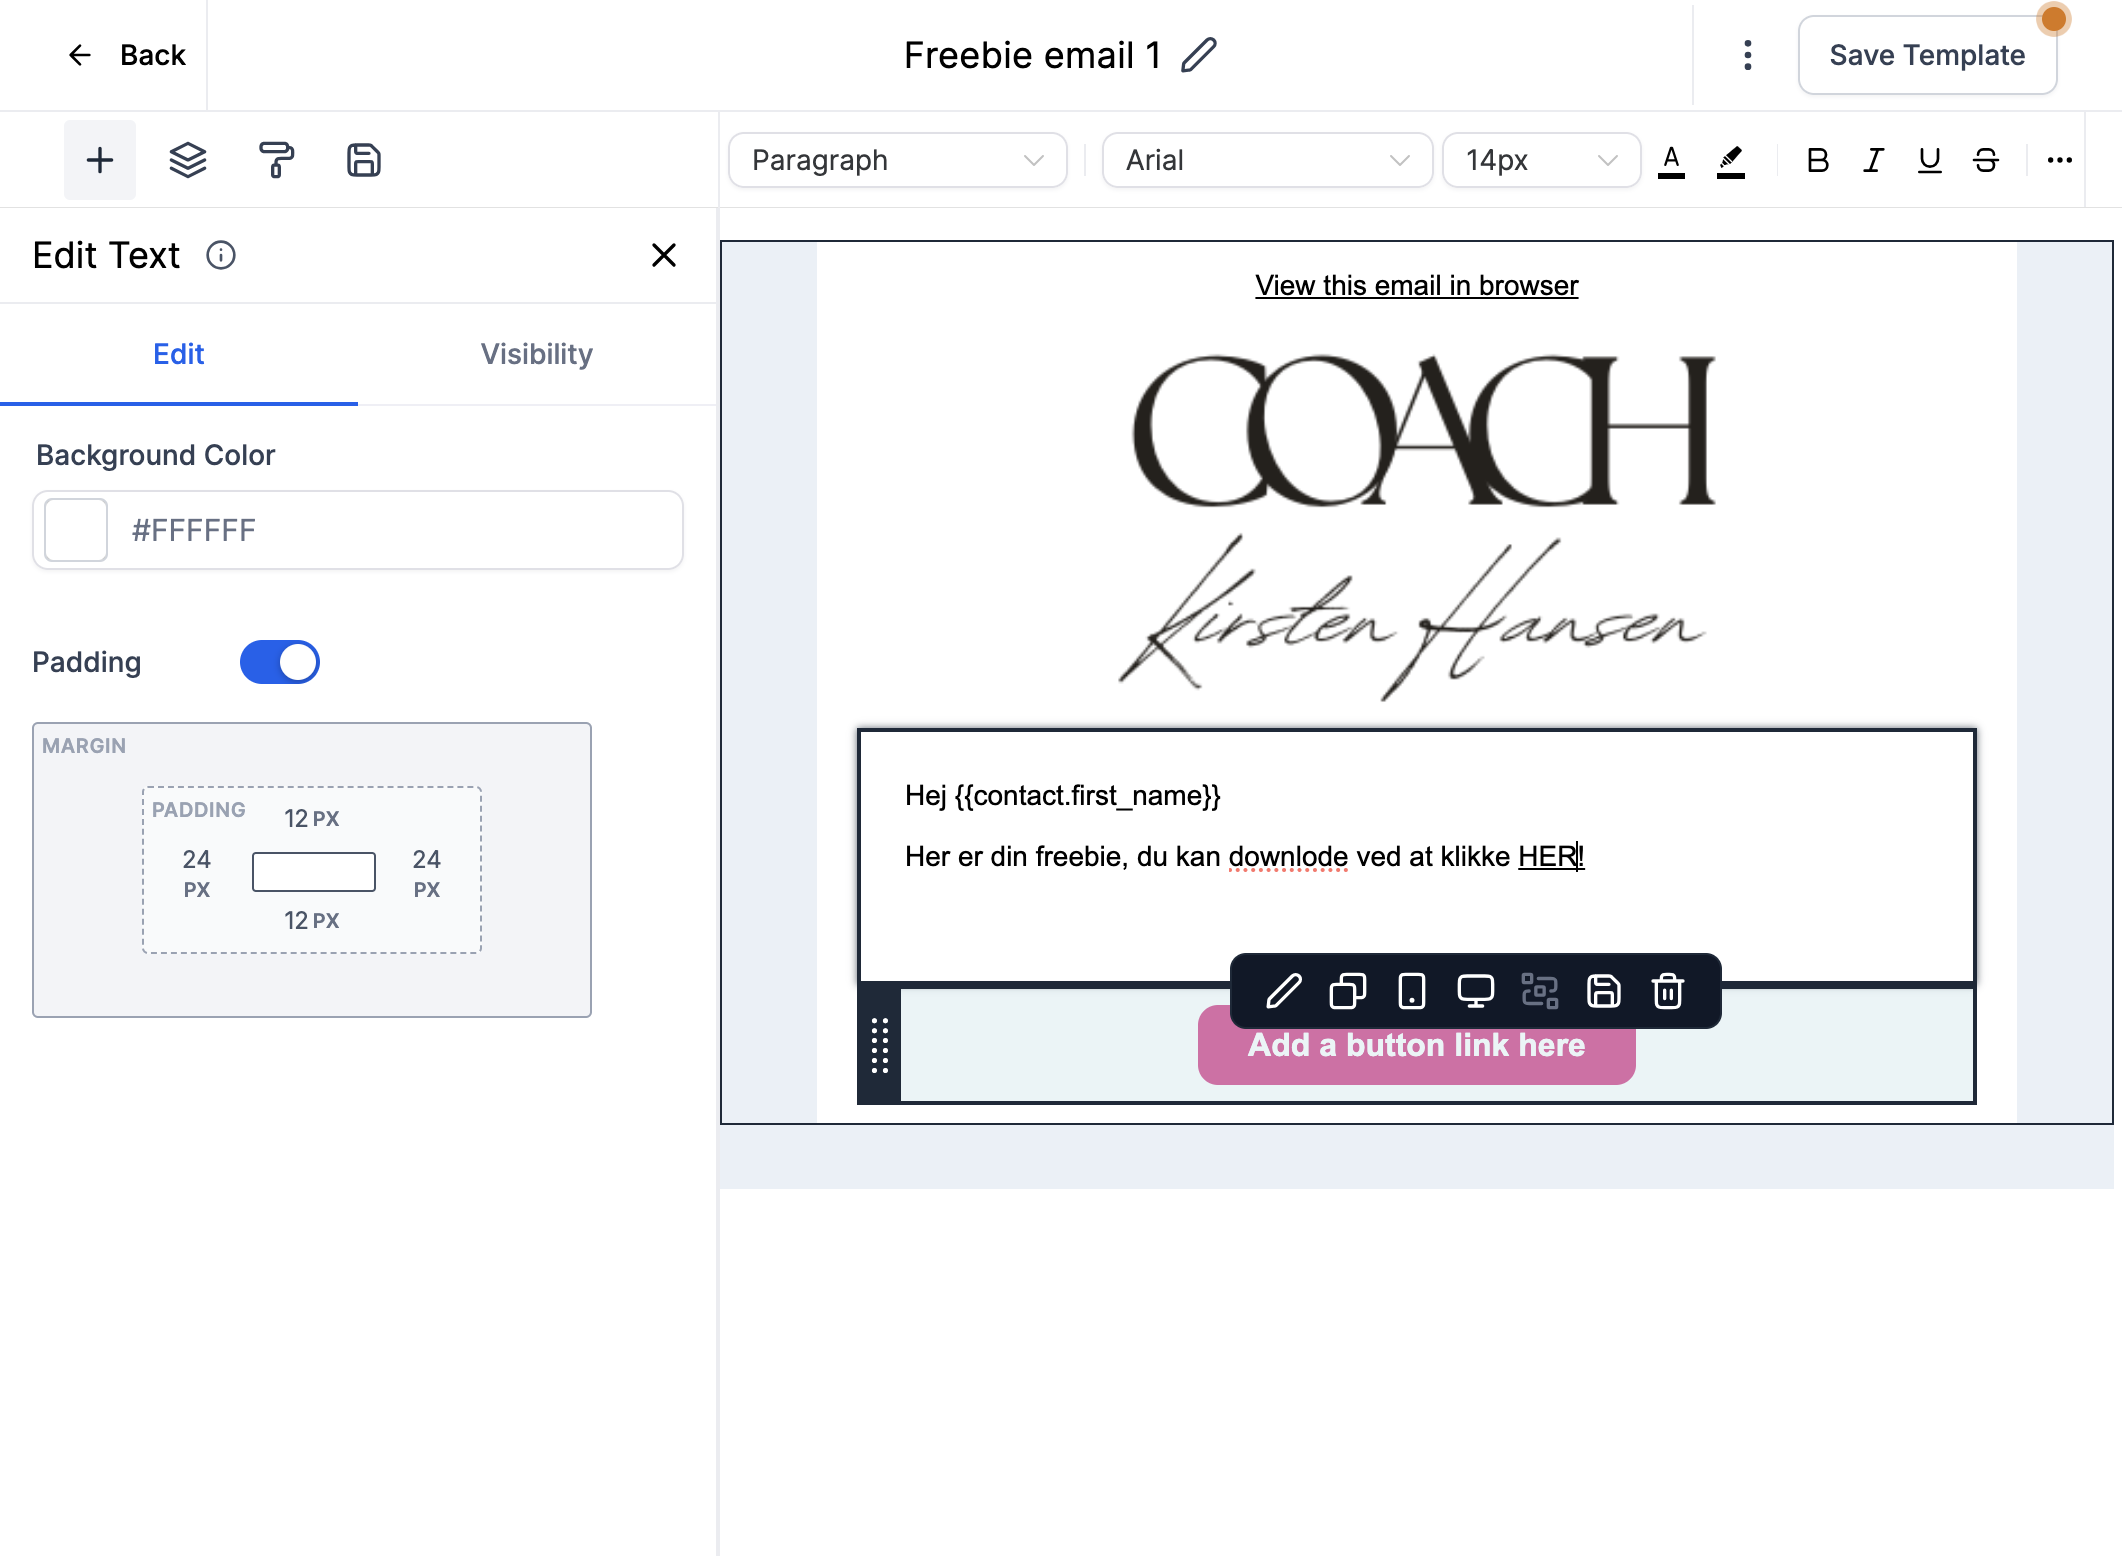Click the text color A icon

1671,161
